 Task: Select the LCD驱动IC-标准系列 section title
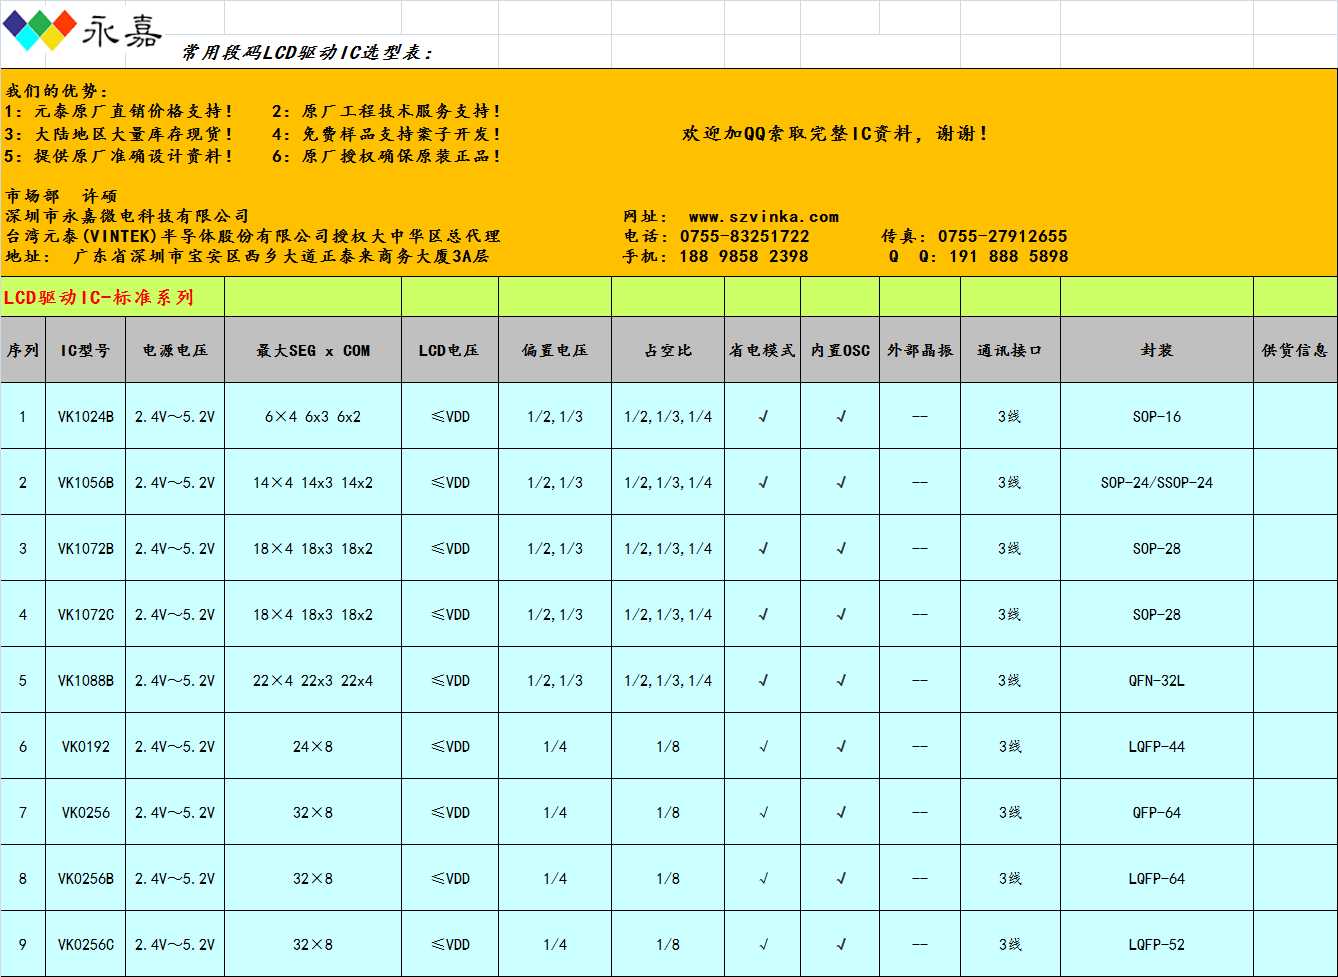[x=98, y=297]
